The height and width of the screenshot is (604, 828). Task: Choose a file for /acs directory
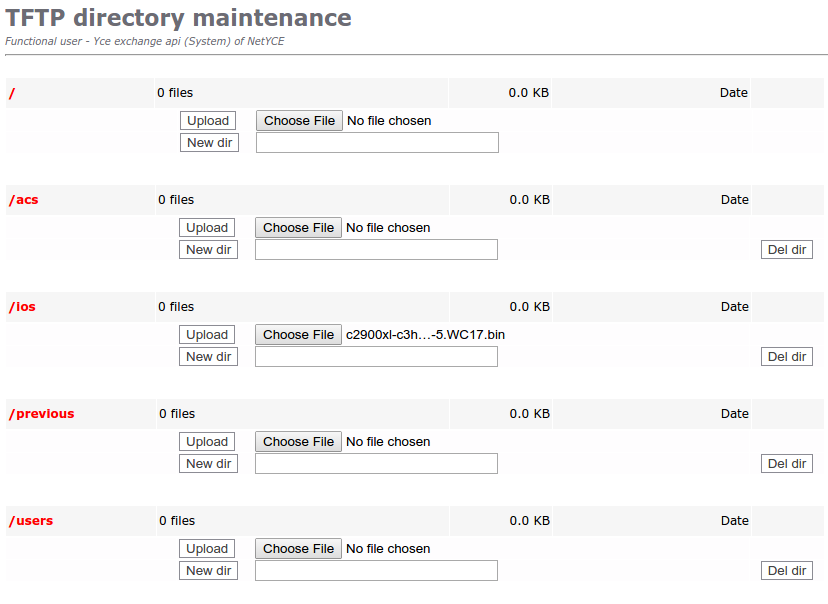point(298,228)
